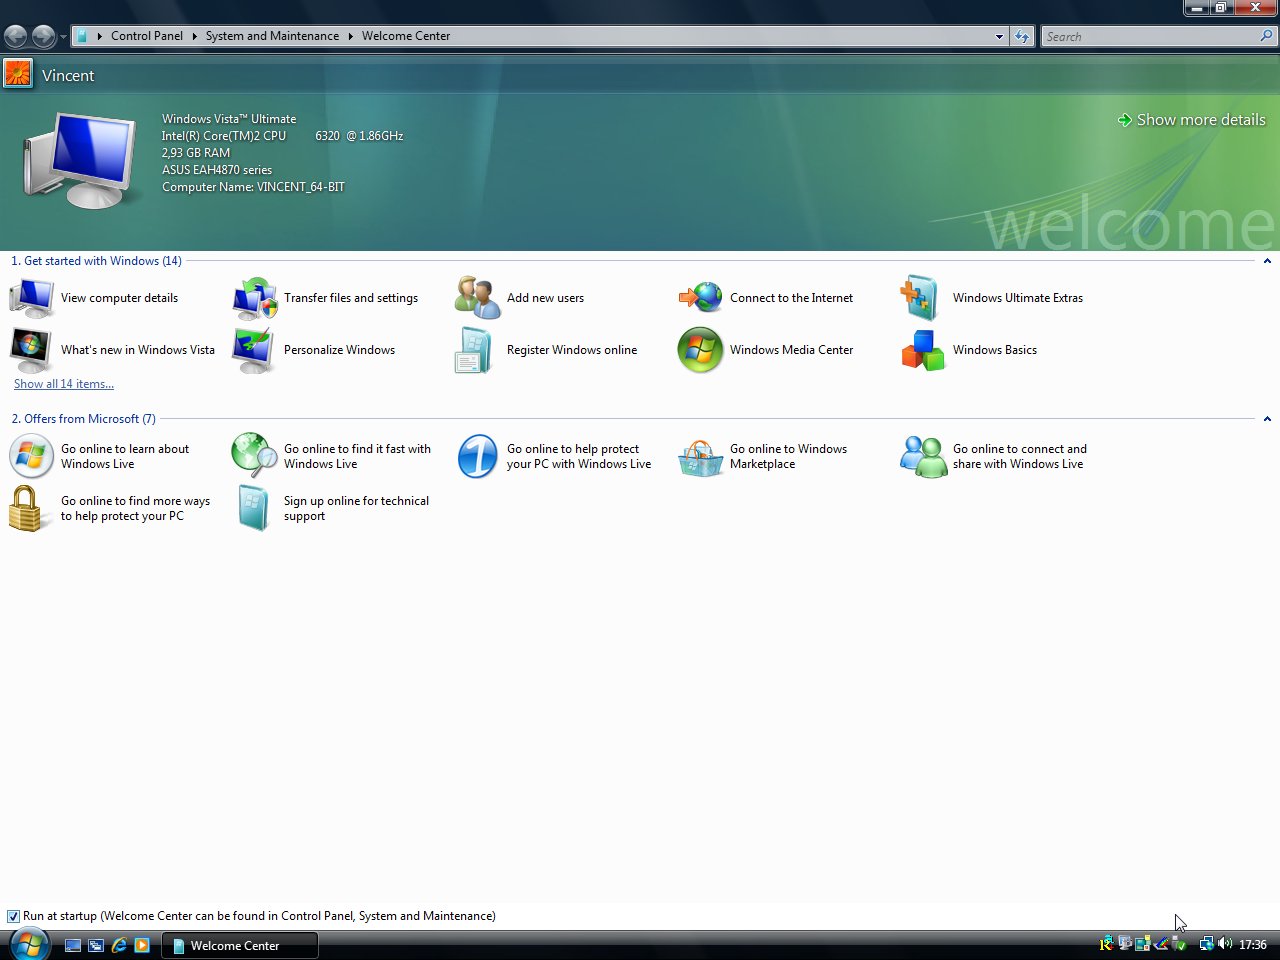The width and height of the screenshot is (1280, 960).
Task: Open the Windows Start orb
Action: [x=29, y=944]
